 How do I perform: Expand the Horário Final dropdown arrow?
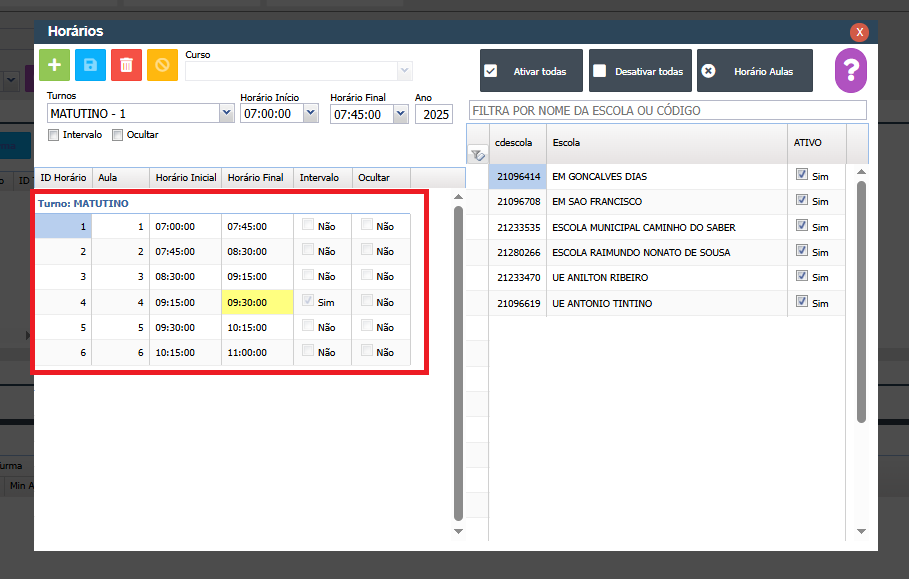(401, 114)
